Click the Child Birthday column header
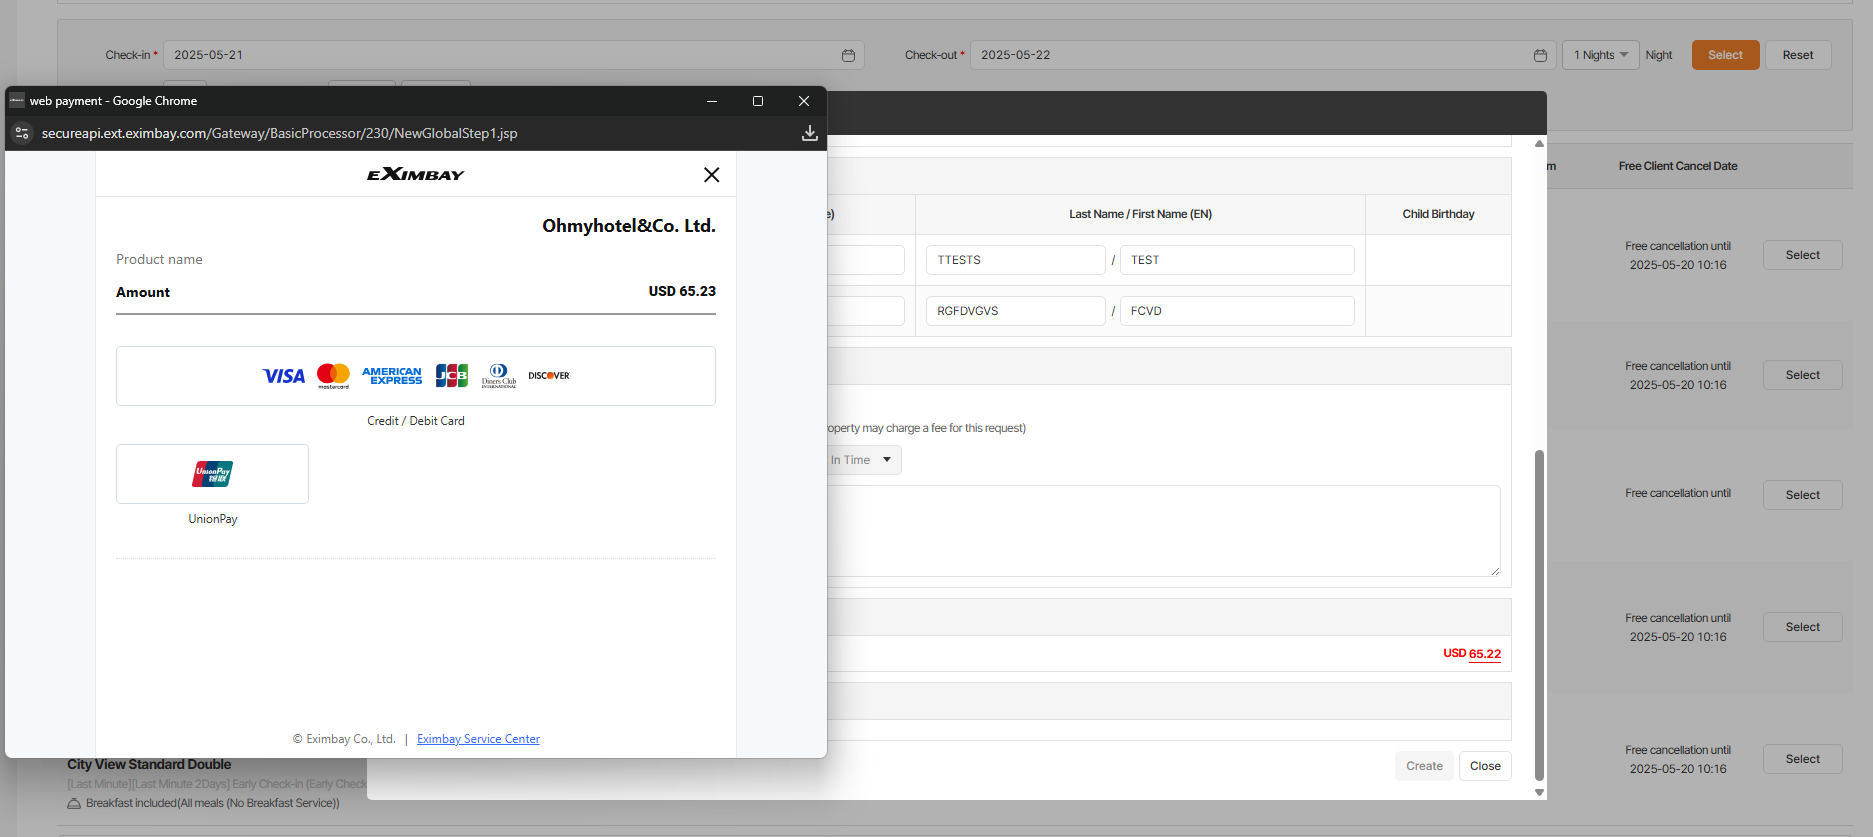This screenshot has width=1873, height=837. pos(1438,214)
